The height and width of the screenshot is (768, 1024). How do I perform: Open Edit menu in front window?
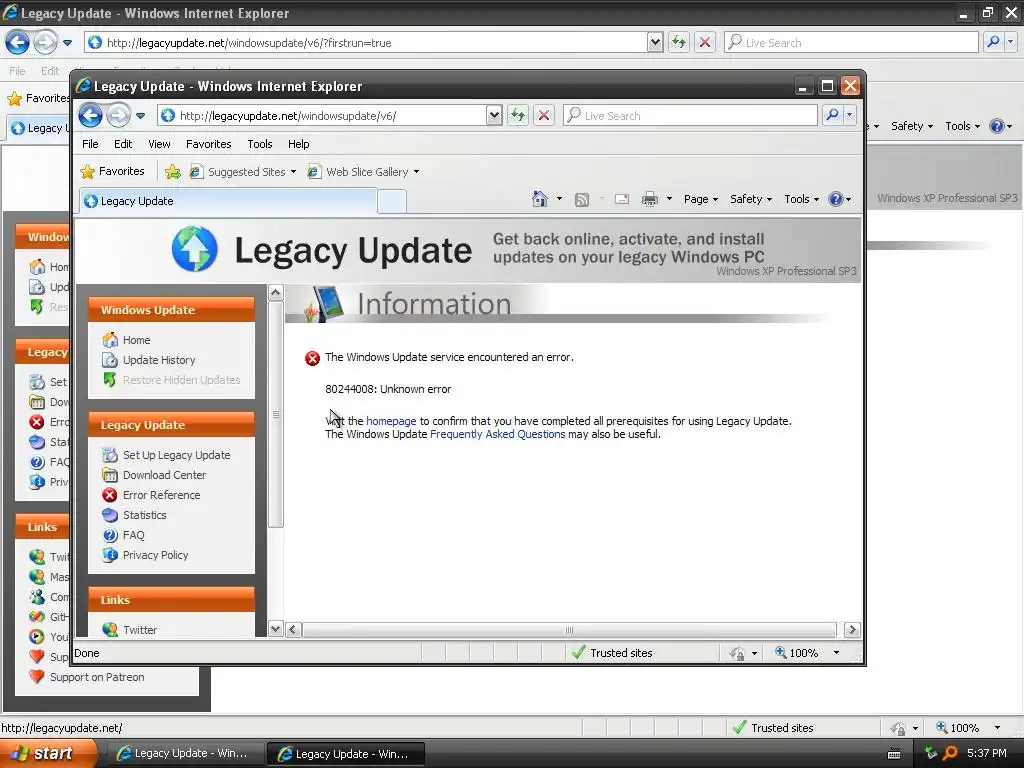[x=123, y=144]
